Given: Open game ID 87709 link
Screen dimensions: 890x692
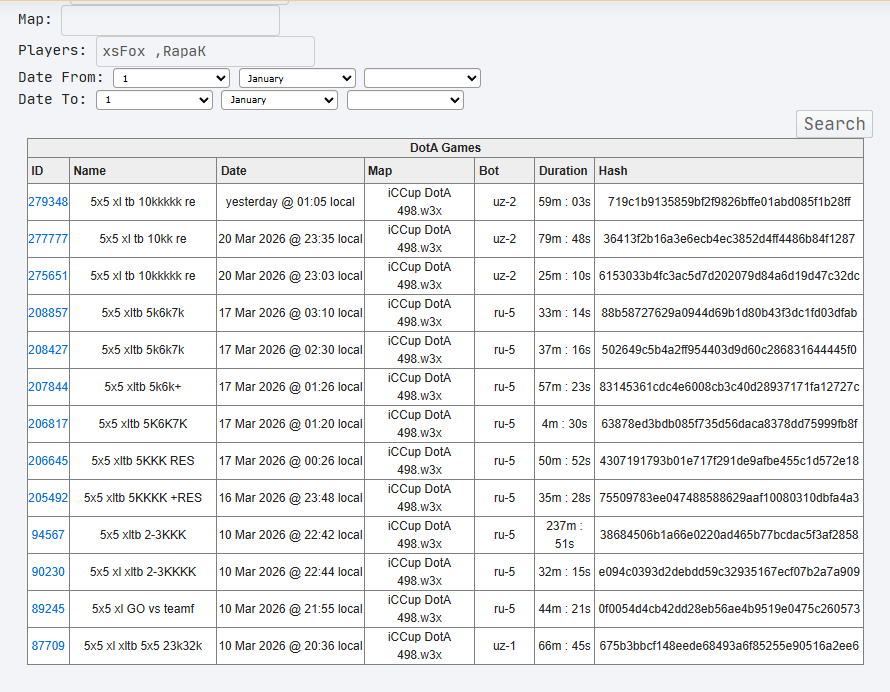Looking at the screenshot, I should [x=48, y=645].
